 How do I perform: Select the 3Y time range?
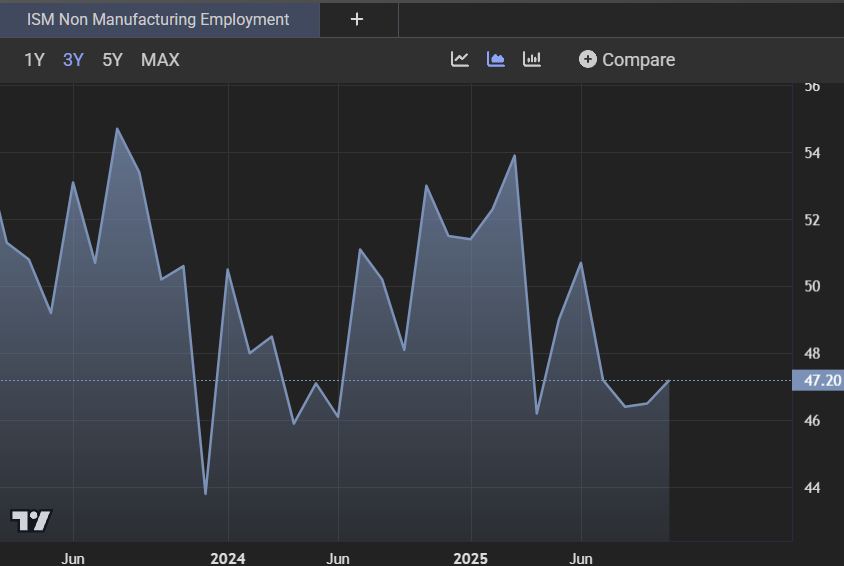tap(73, 60)
